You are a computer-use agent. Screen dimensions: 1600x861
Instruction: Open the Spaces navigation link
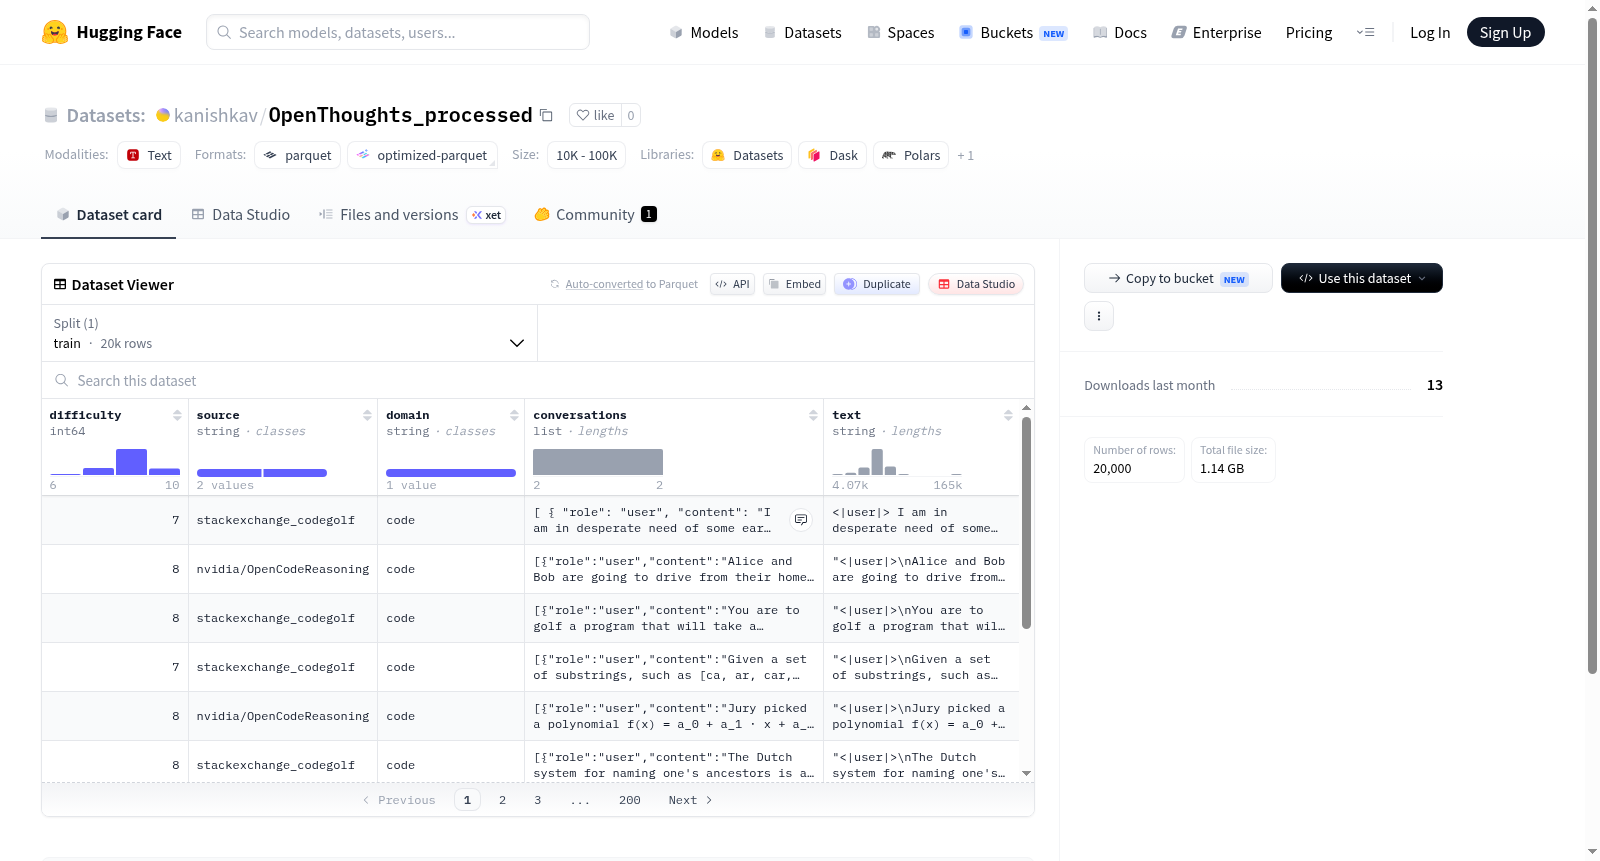point(900,32)
